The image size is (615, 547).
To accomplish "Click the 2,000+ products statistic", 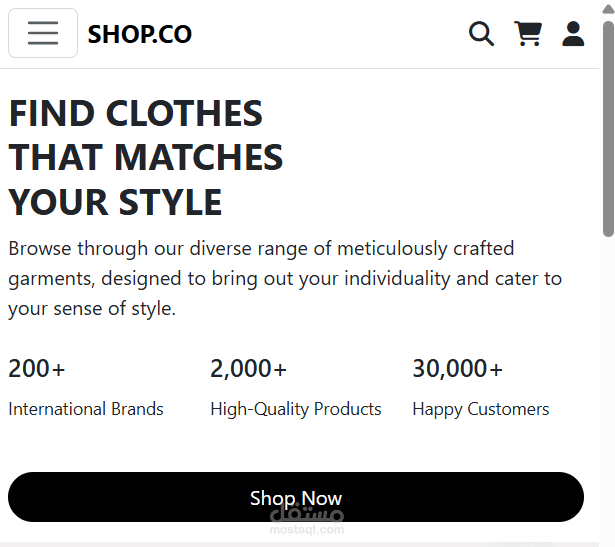I will tap(248, 369).
